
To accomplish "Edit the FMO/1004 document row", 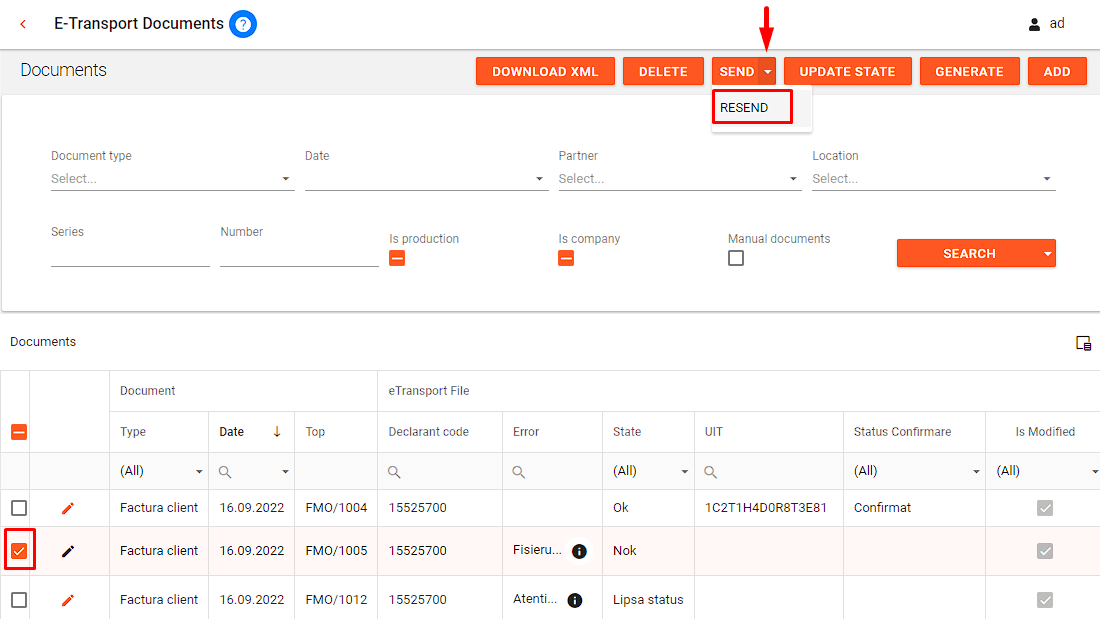I will [x=68, y=508].
